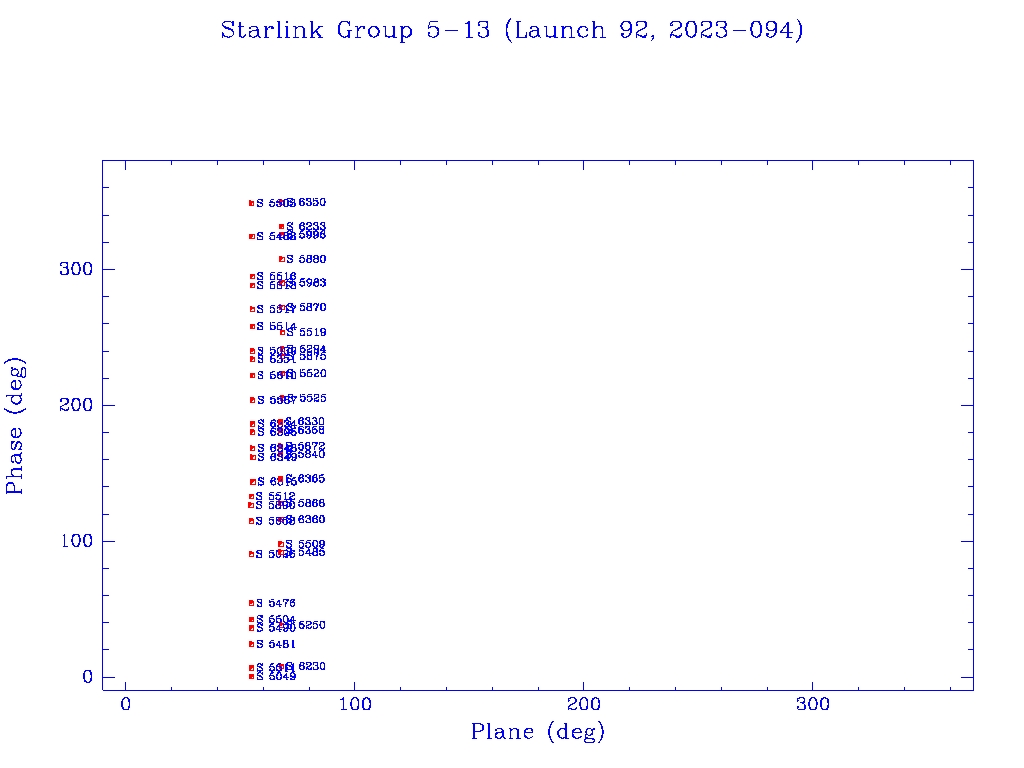1024x768 pixels.
Task: Click the label S 5872
Action: click(x=305, y=446)
